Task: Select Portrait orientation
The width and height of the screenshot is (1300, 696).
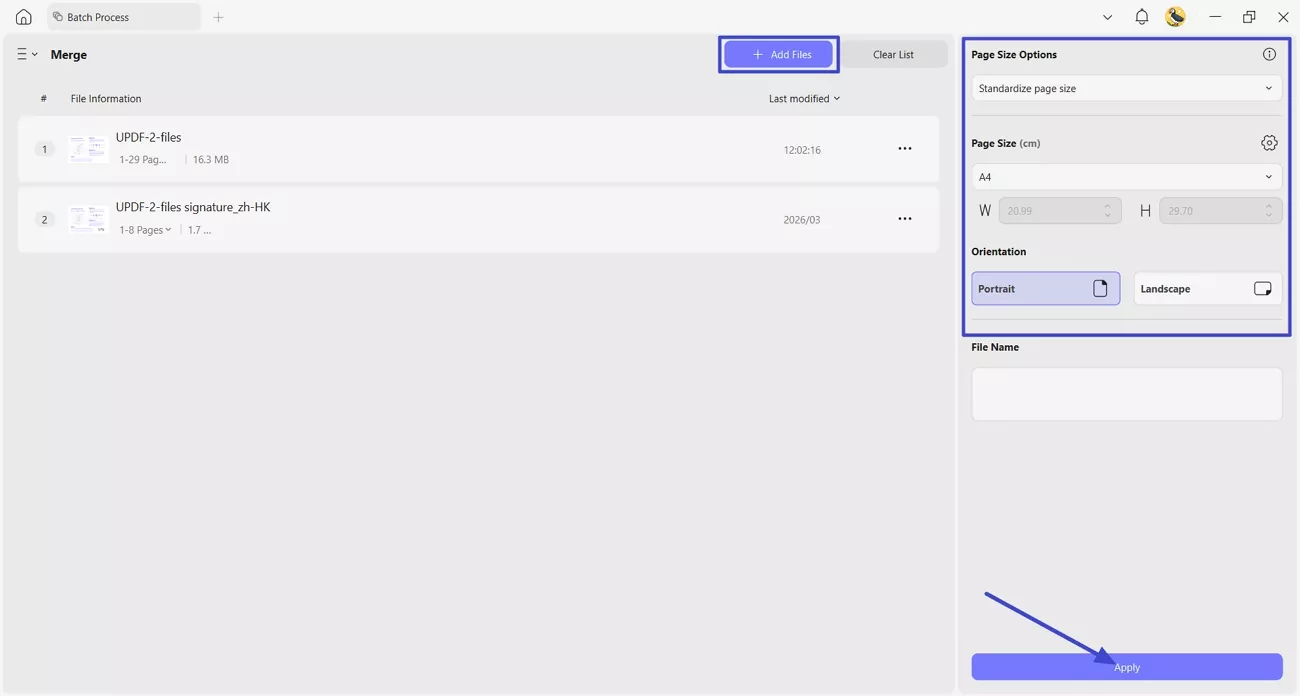Action: click(1045, 288)
